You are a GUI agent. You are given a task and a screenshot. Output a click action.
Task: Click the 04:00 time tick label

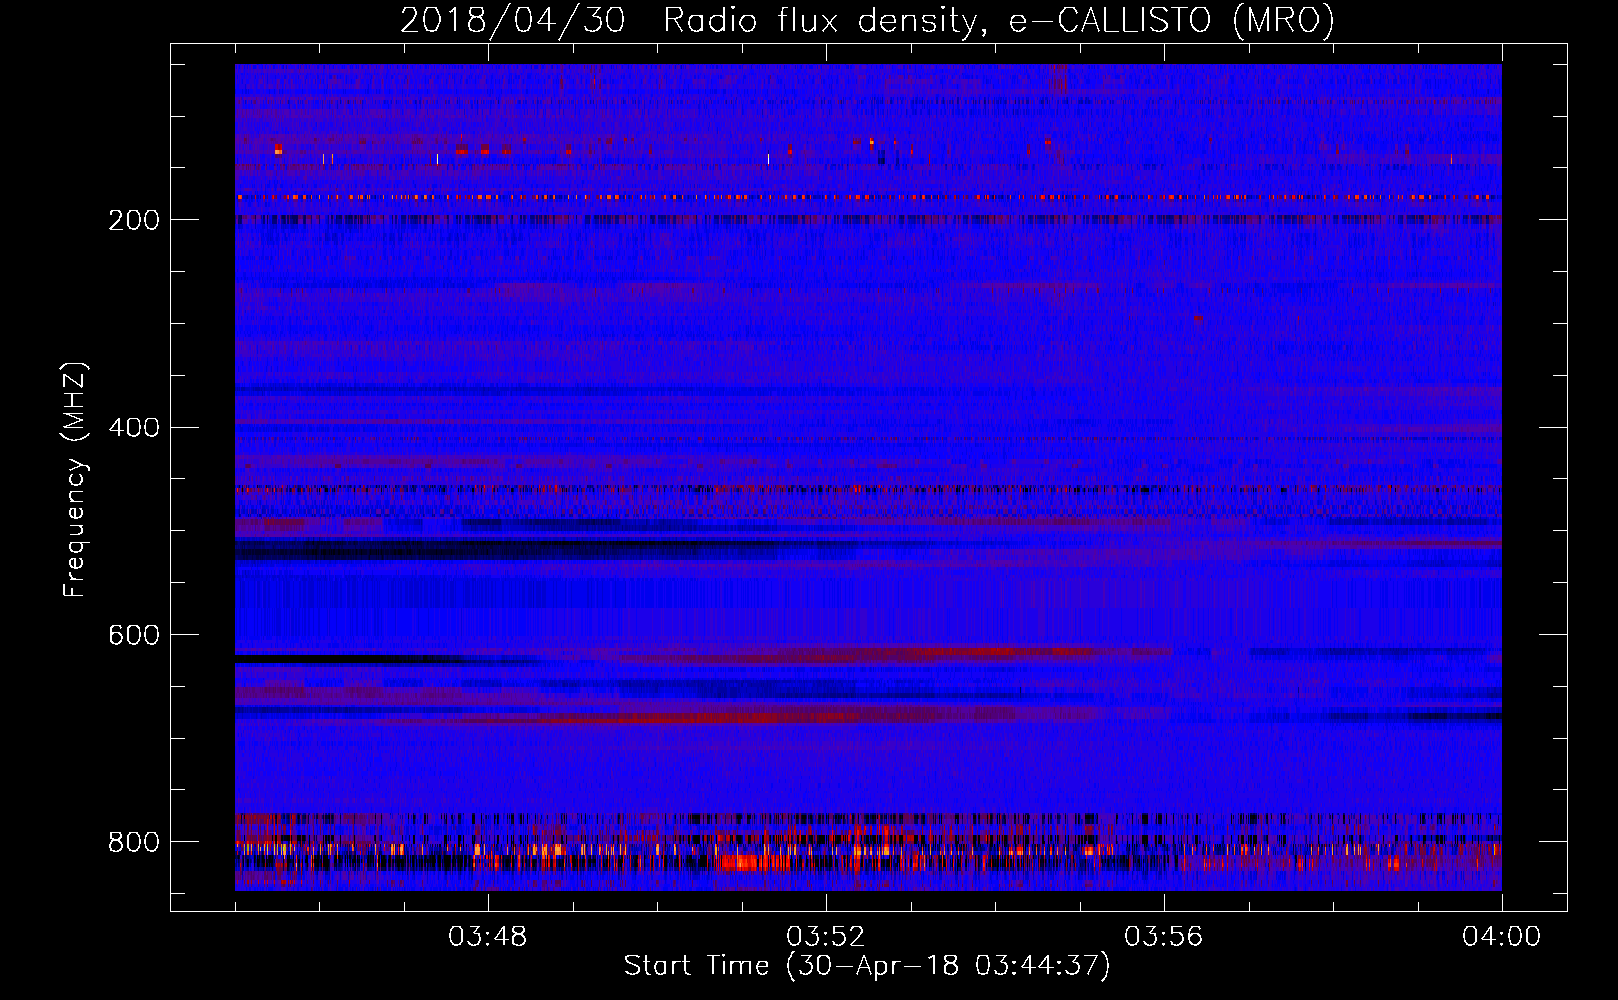[x=1501, y=937]
